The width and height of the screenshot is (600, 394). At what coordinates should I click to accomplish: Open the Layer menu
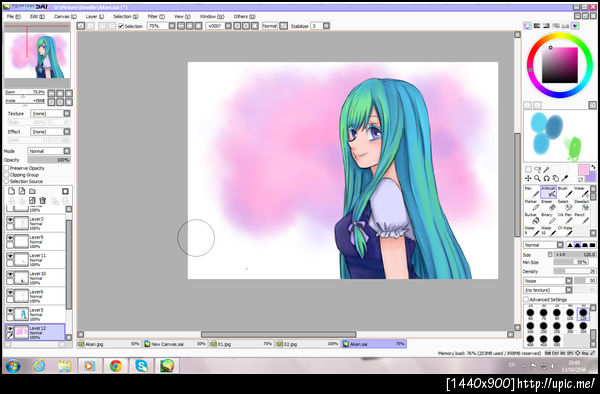pyautogui.click(x=94, y=16)
